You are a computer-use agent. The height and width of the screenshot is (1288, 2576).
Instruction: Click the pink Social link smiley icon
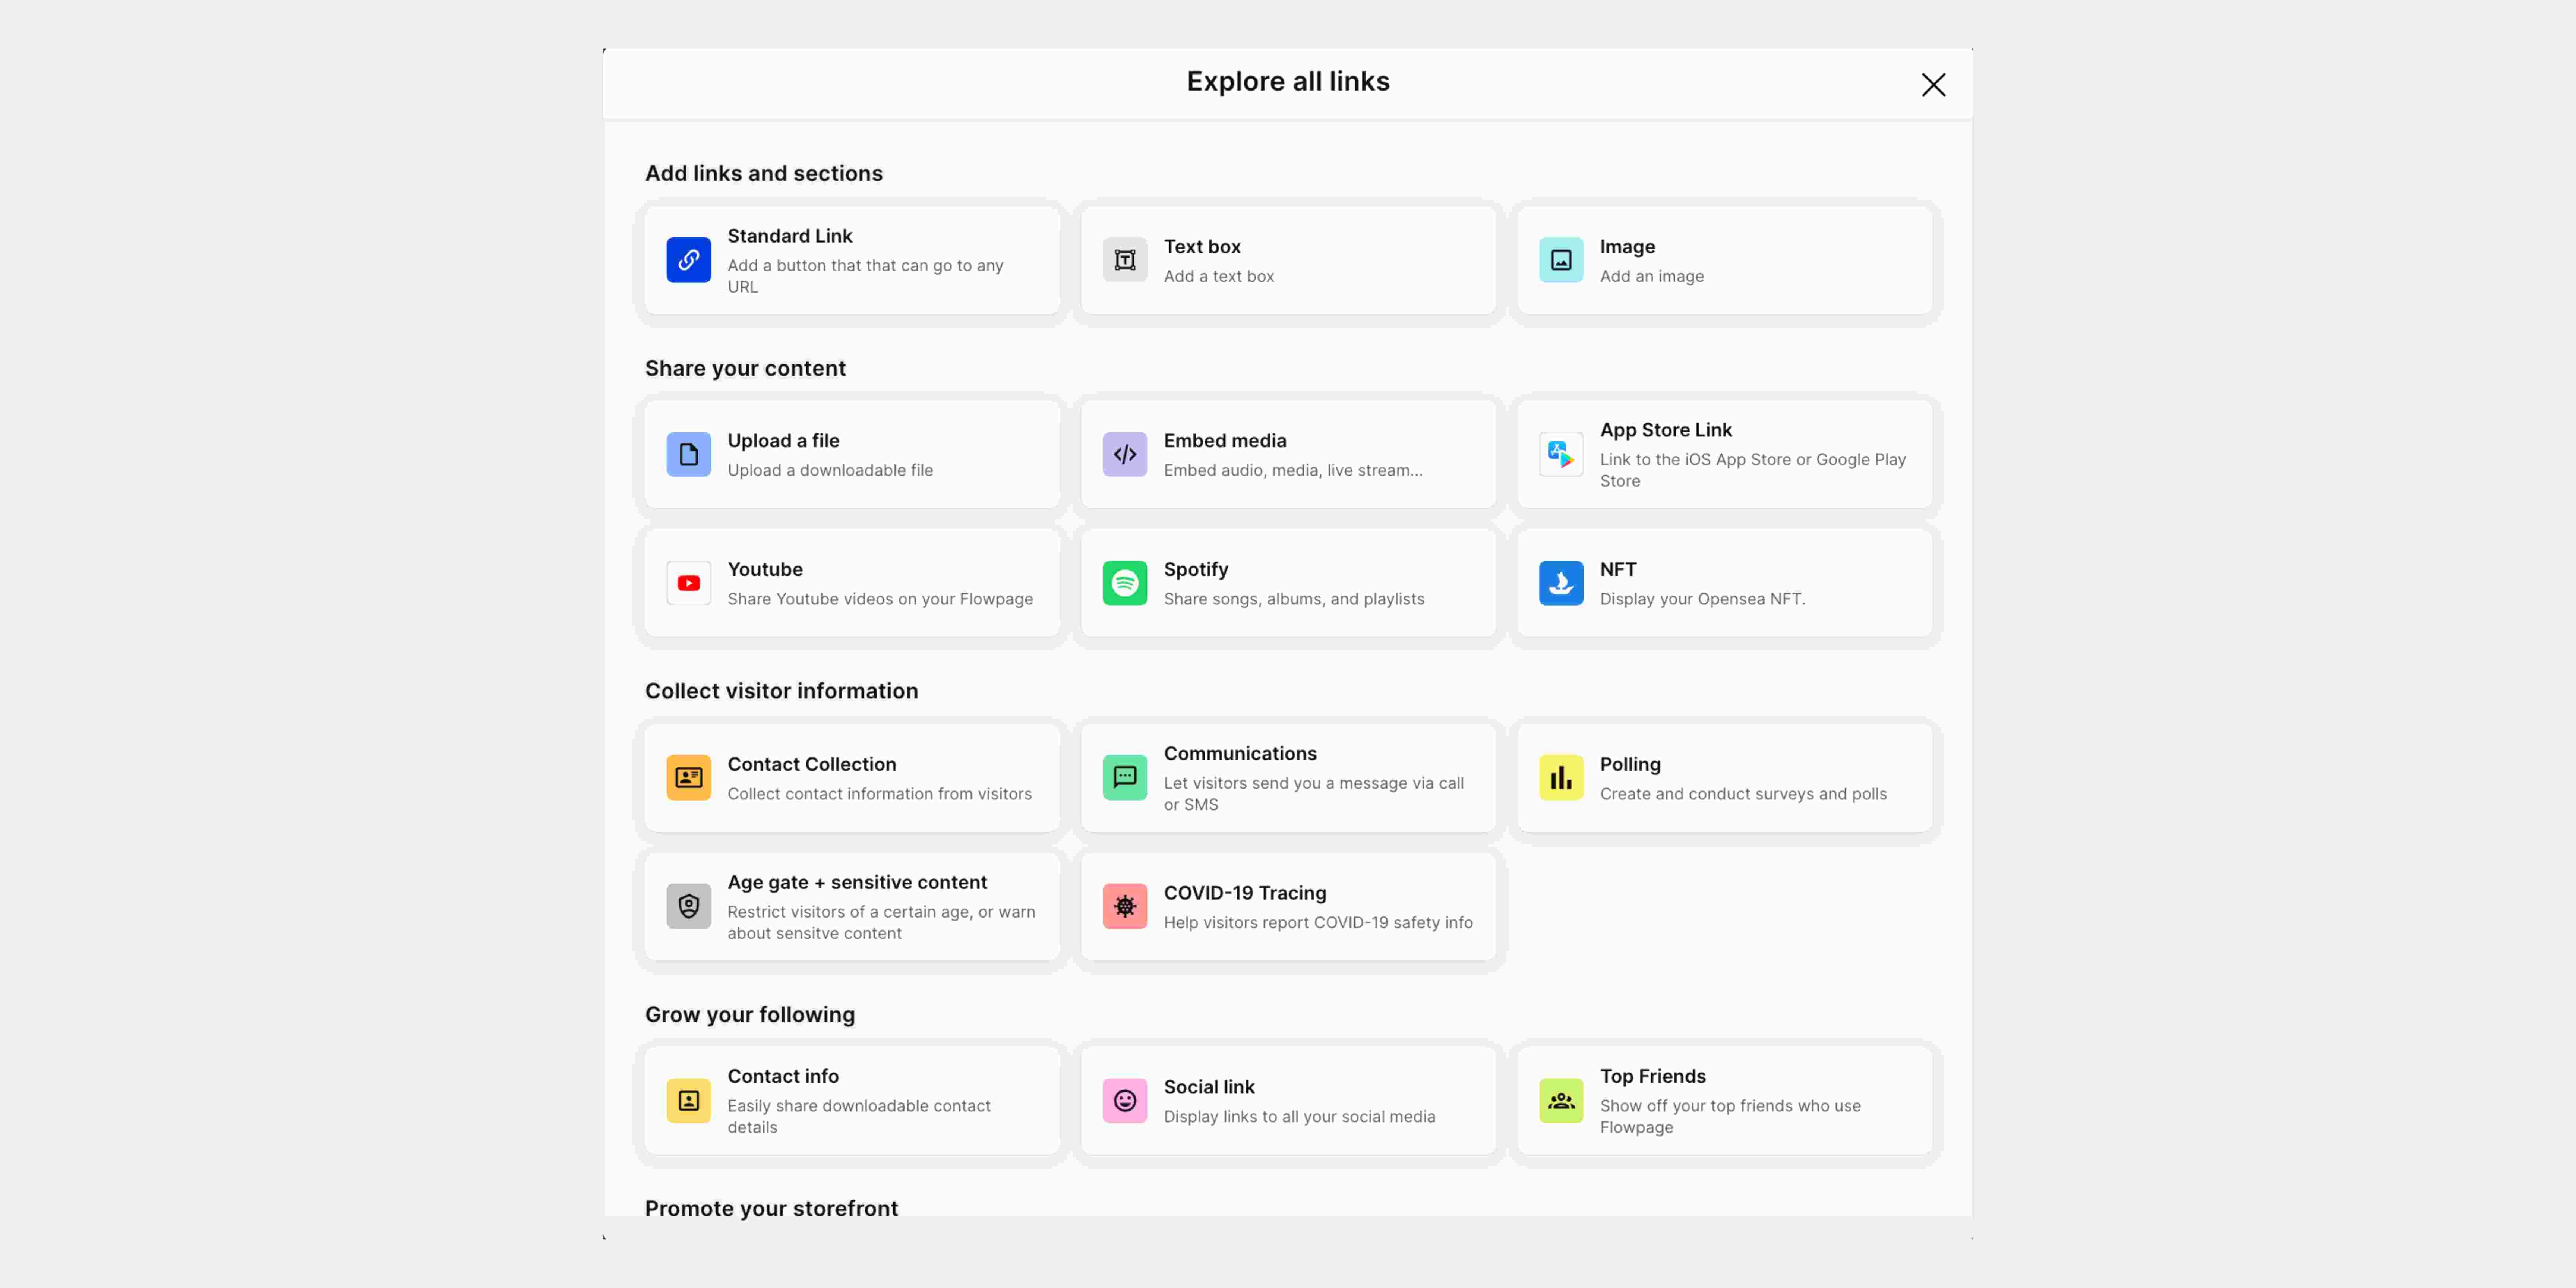click(x=1125, y=1101)
